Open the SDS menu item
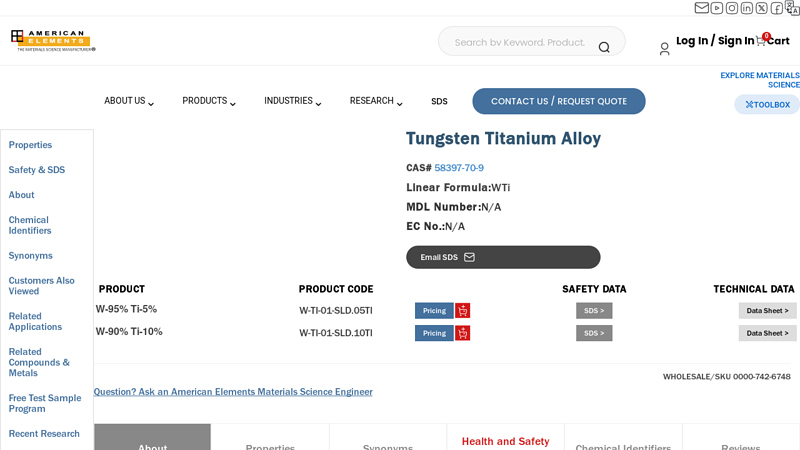The height and width of the screenshot is (450, 800). pos(439,102)
